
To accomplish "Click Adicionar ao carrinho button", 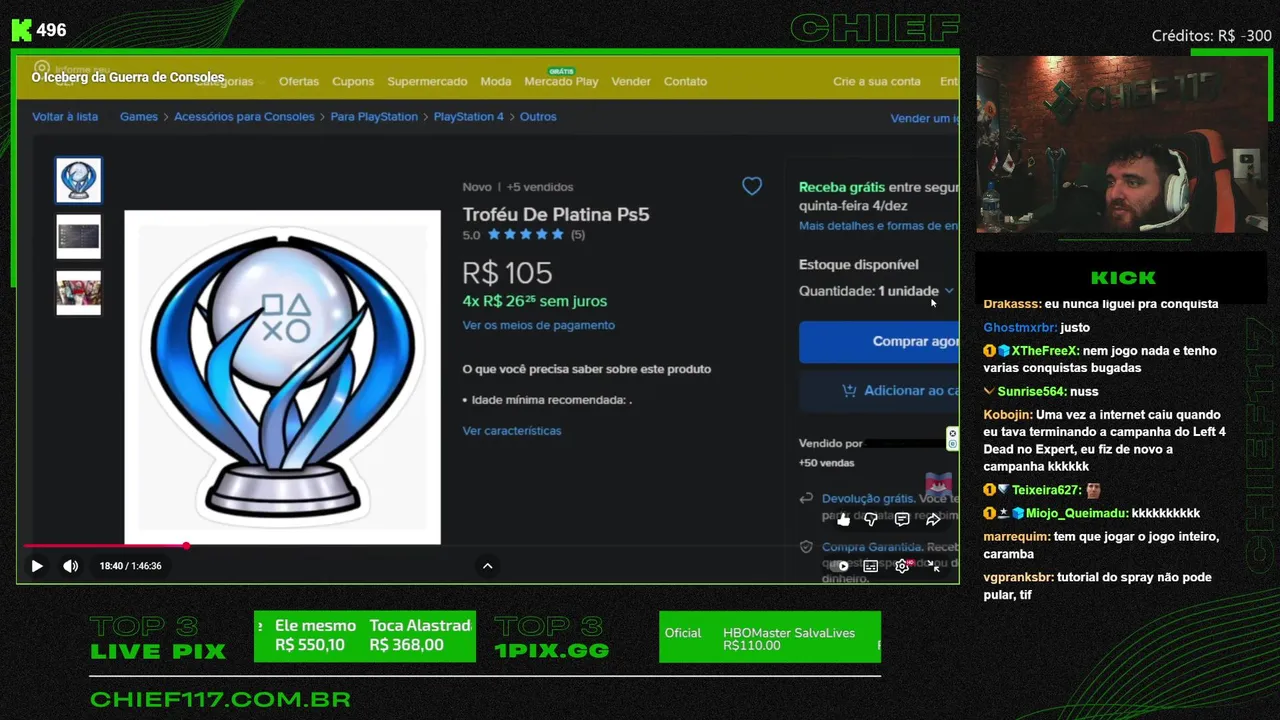I will 879,391.
